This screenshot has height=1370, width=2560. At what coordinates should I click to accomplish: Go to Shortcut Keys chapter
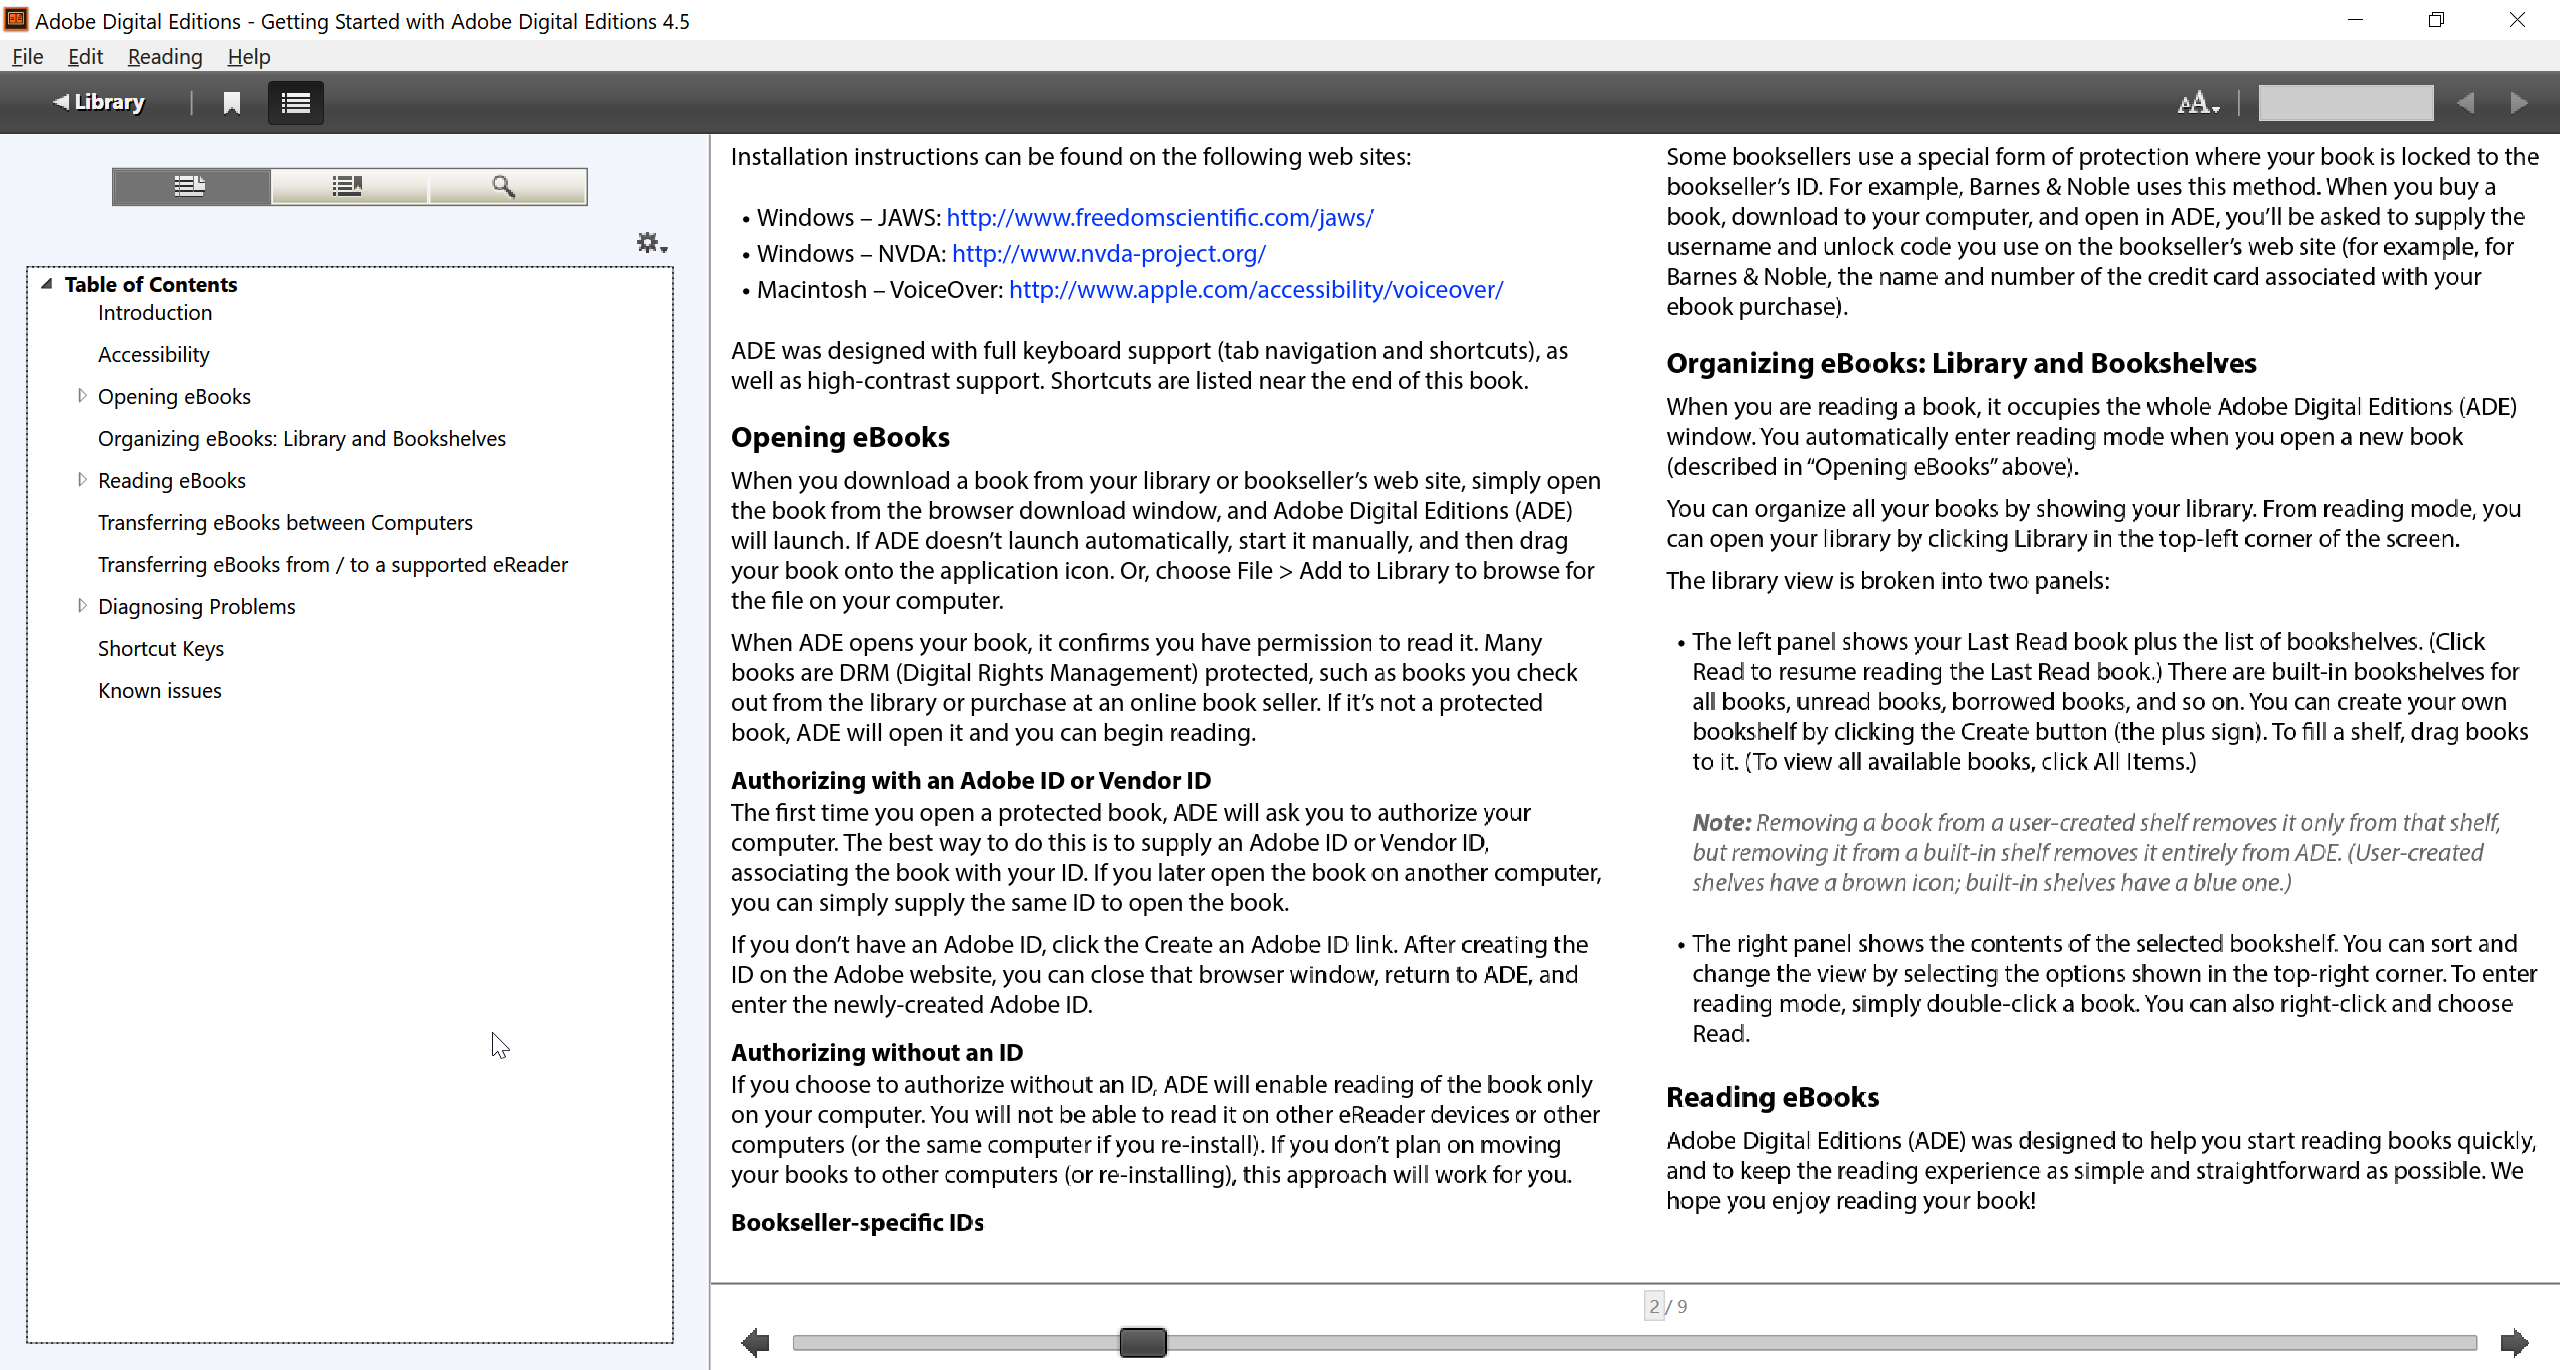coord(161,649)
